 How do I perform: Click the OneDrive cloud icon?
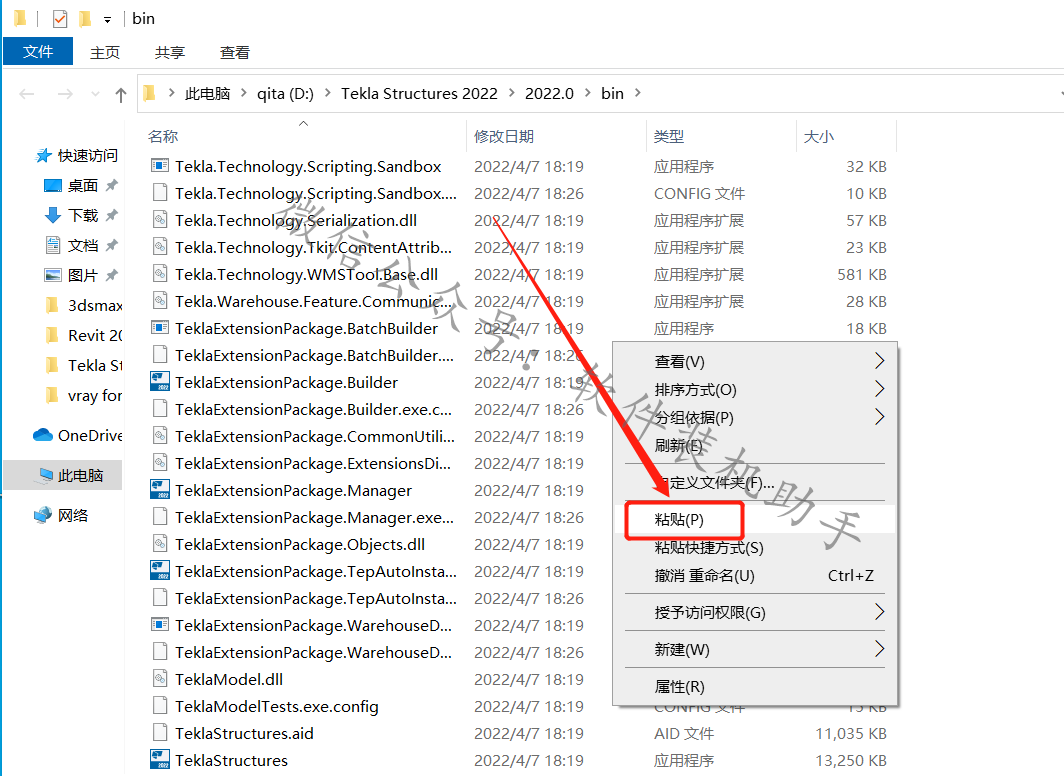tap(43, 435)
